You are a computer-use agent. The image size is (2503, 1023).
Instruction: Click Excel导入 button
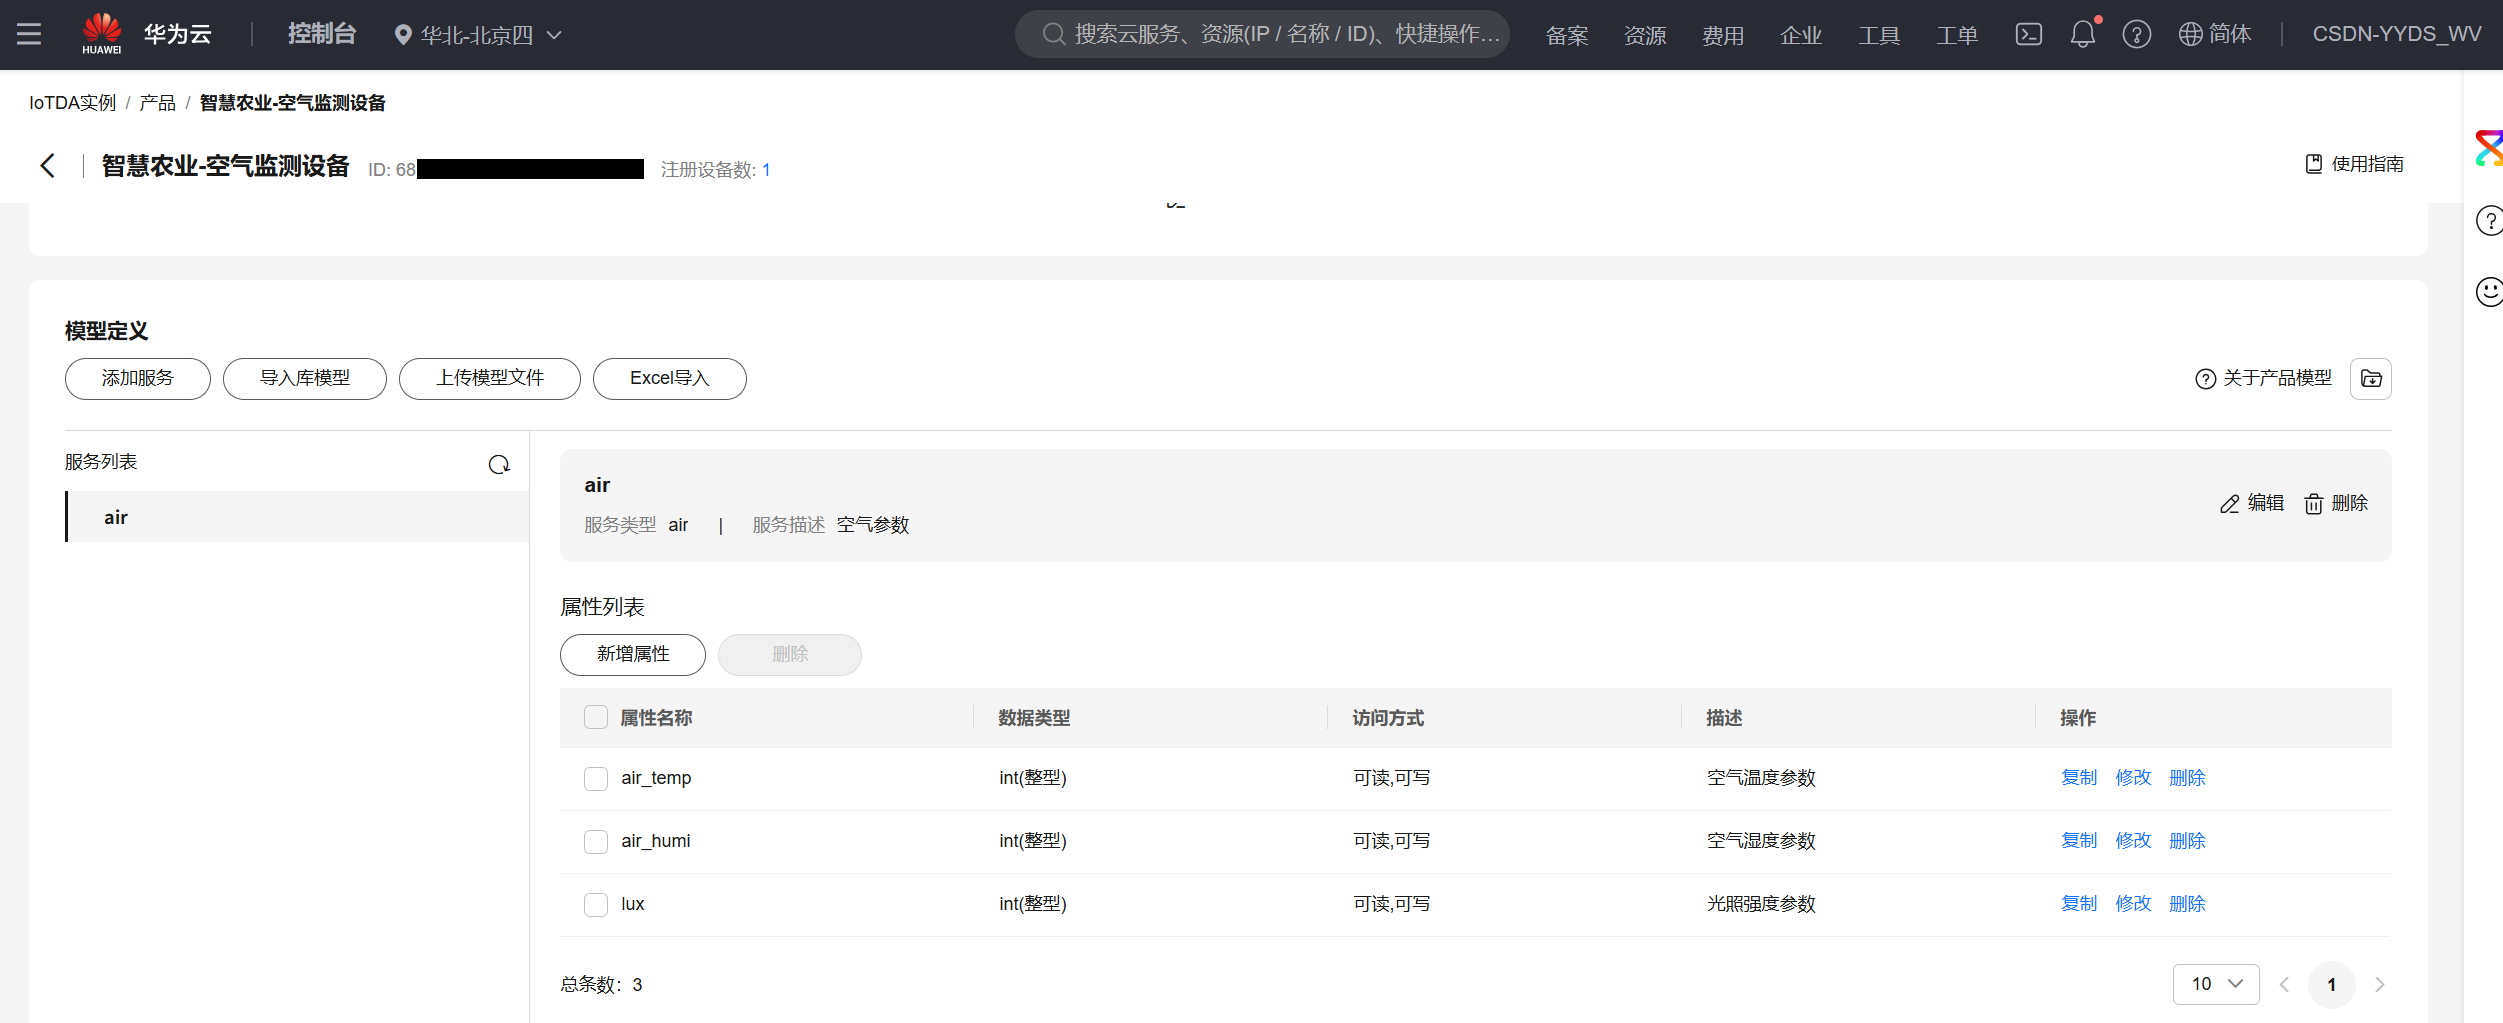point(670,378)
